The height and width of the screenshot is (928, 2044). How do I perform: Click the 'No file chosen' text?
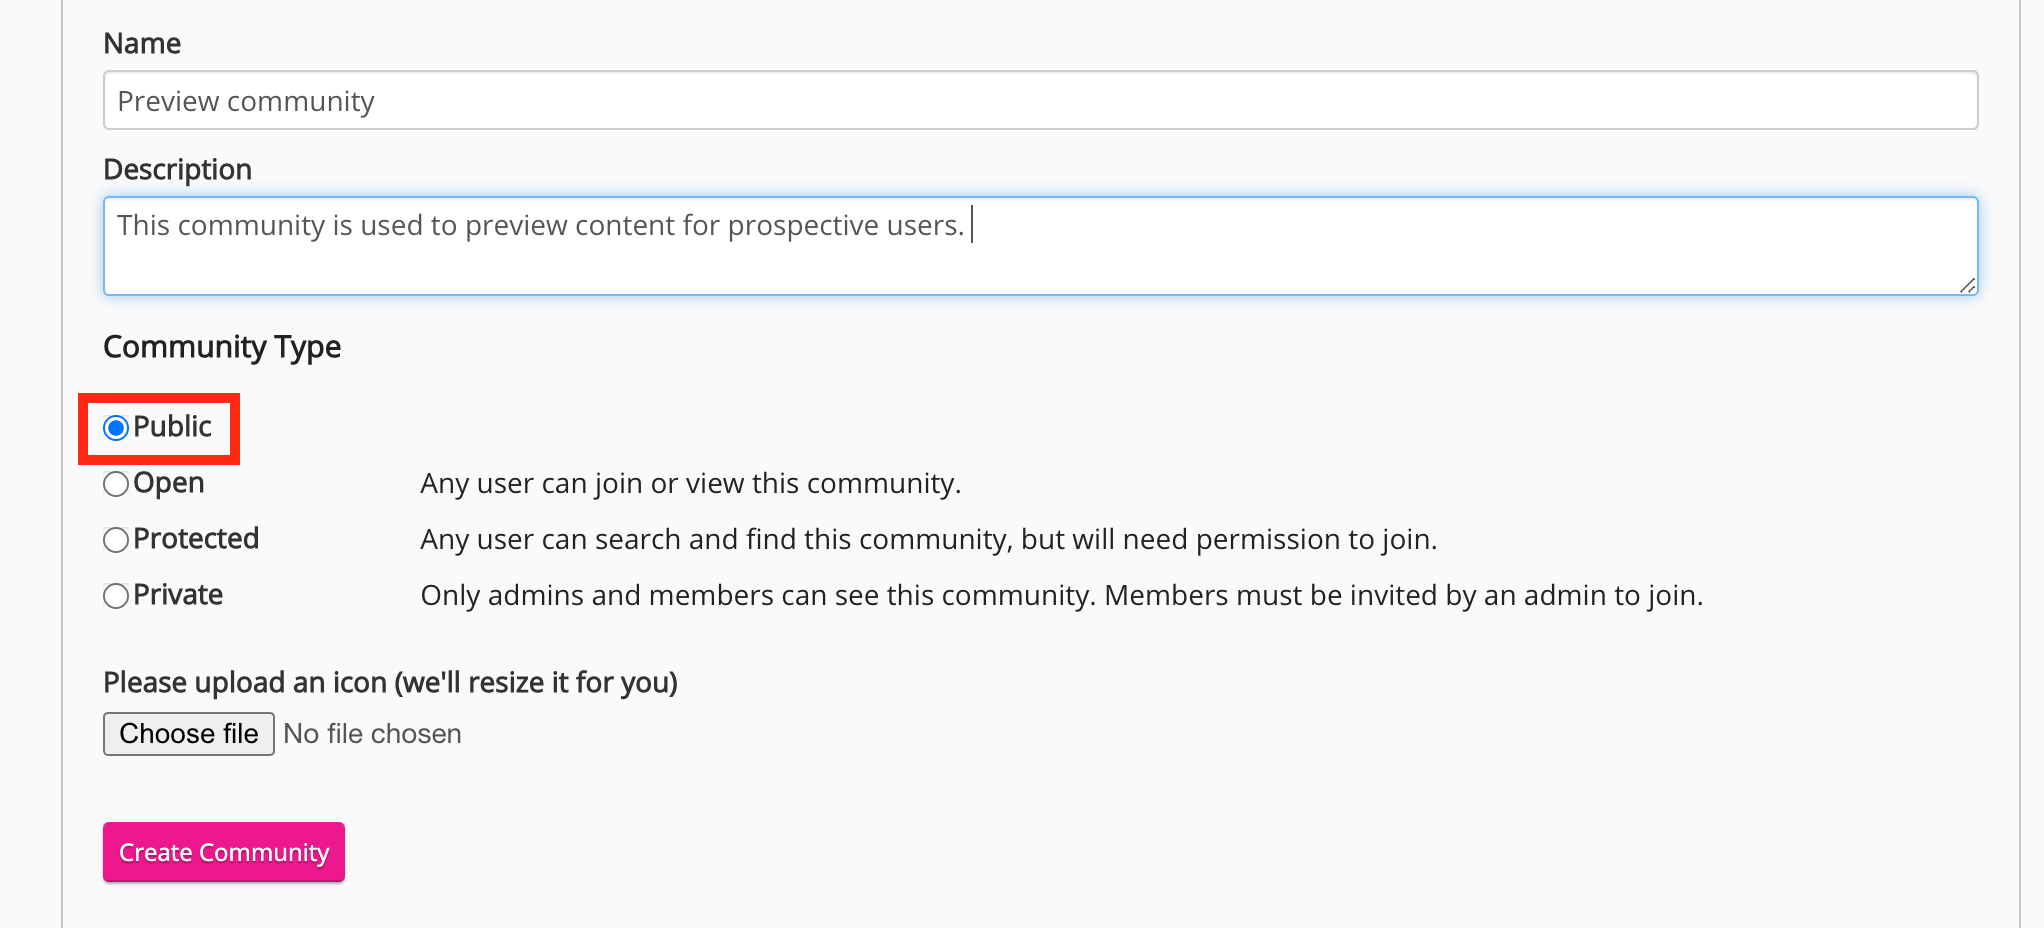coord(372,734)
